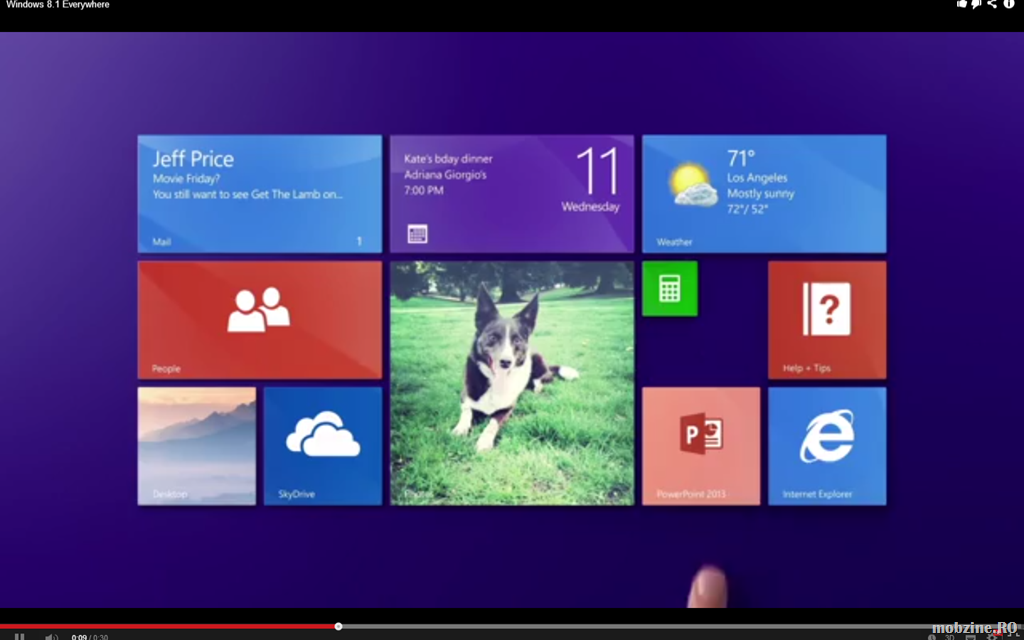Click the Los Angeles city name

[758, 178]
